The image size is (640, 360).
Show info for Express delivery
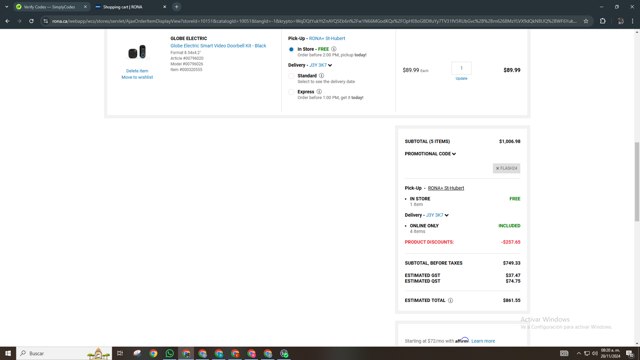(319, 92)
